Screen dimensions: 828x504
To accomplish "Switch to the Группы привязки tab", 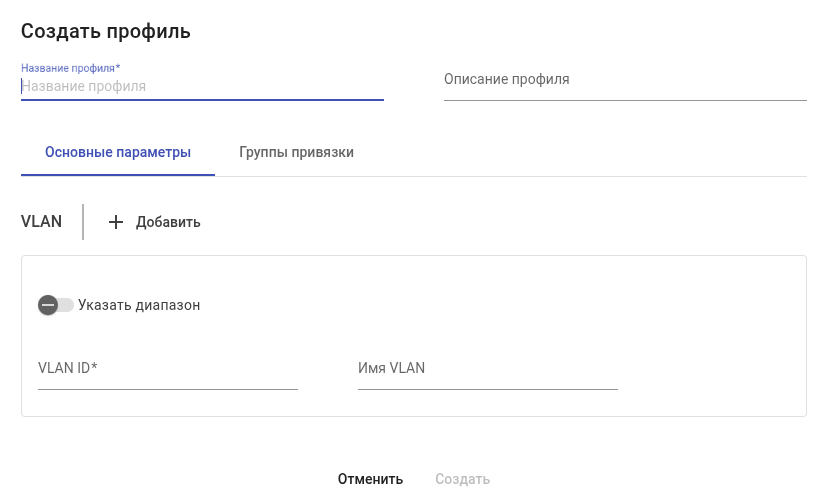I will [x=296, y=153].
